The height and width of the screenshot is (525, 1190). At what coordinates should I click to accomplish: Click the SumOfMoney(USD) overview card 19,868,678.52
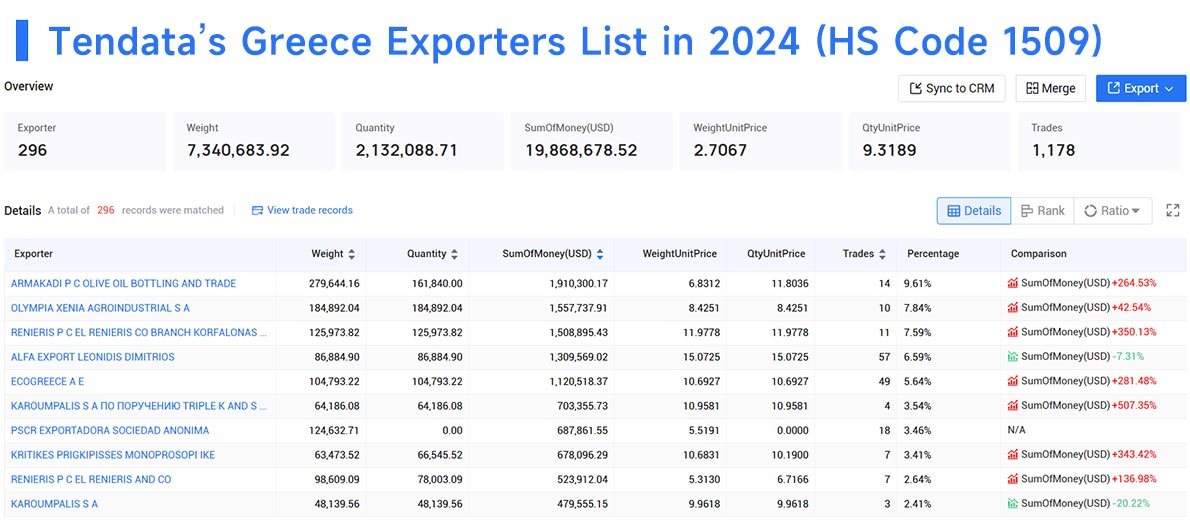[x=592, y=141]
